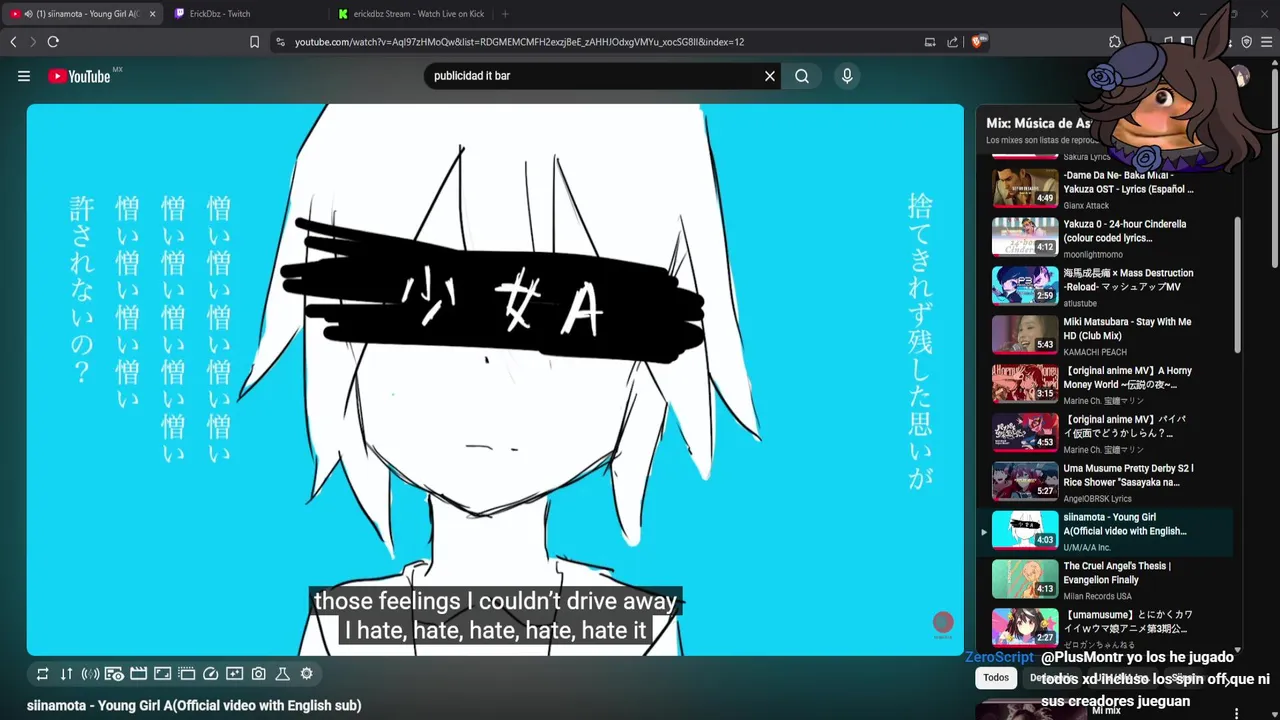Open a new browser tab
Viewport: 1280px width, 720px height.
point(505,14)
